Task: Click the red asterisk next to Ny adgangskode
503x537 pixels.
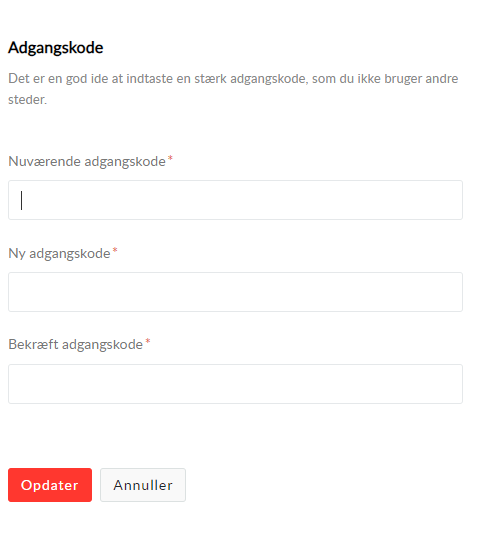Action: pos(115,251)
